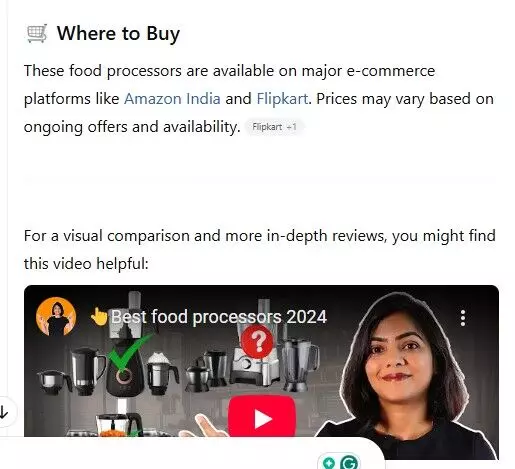515x469 pixels.
Task: Click the red question mark badge in thumbnail
Action: [x=257, y=341]
